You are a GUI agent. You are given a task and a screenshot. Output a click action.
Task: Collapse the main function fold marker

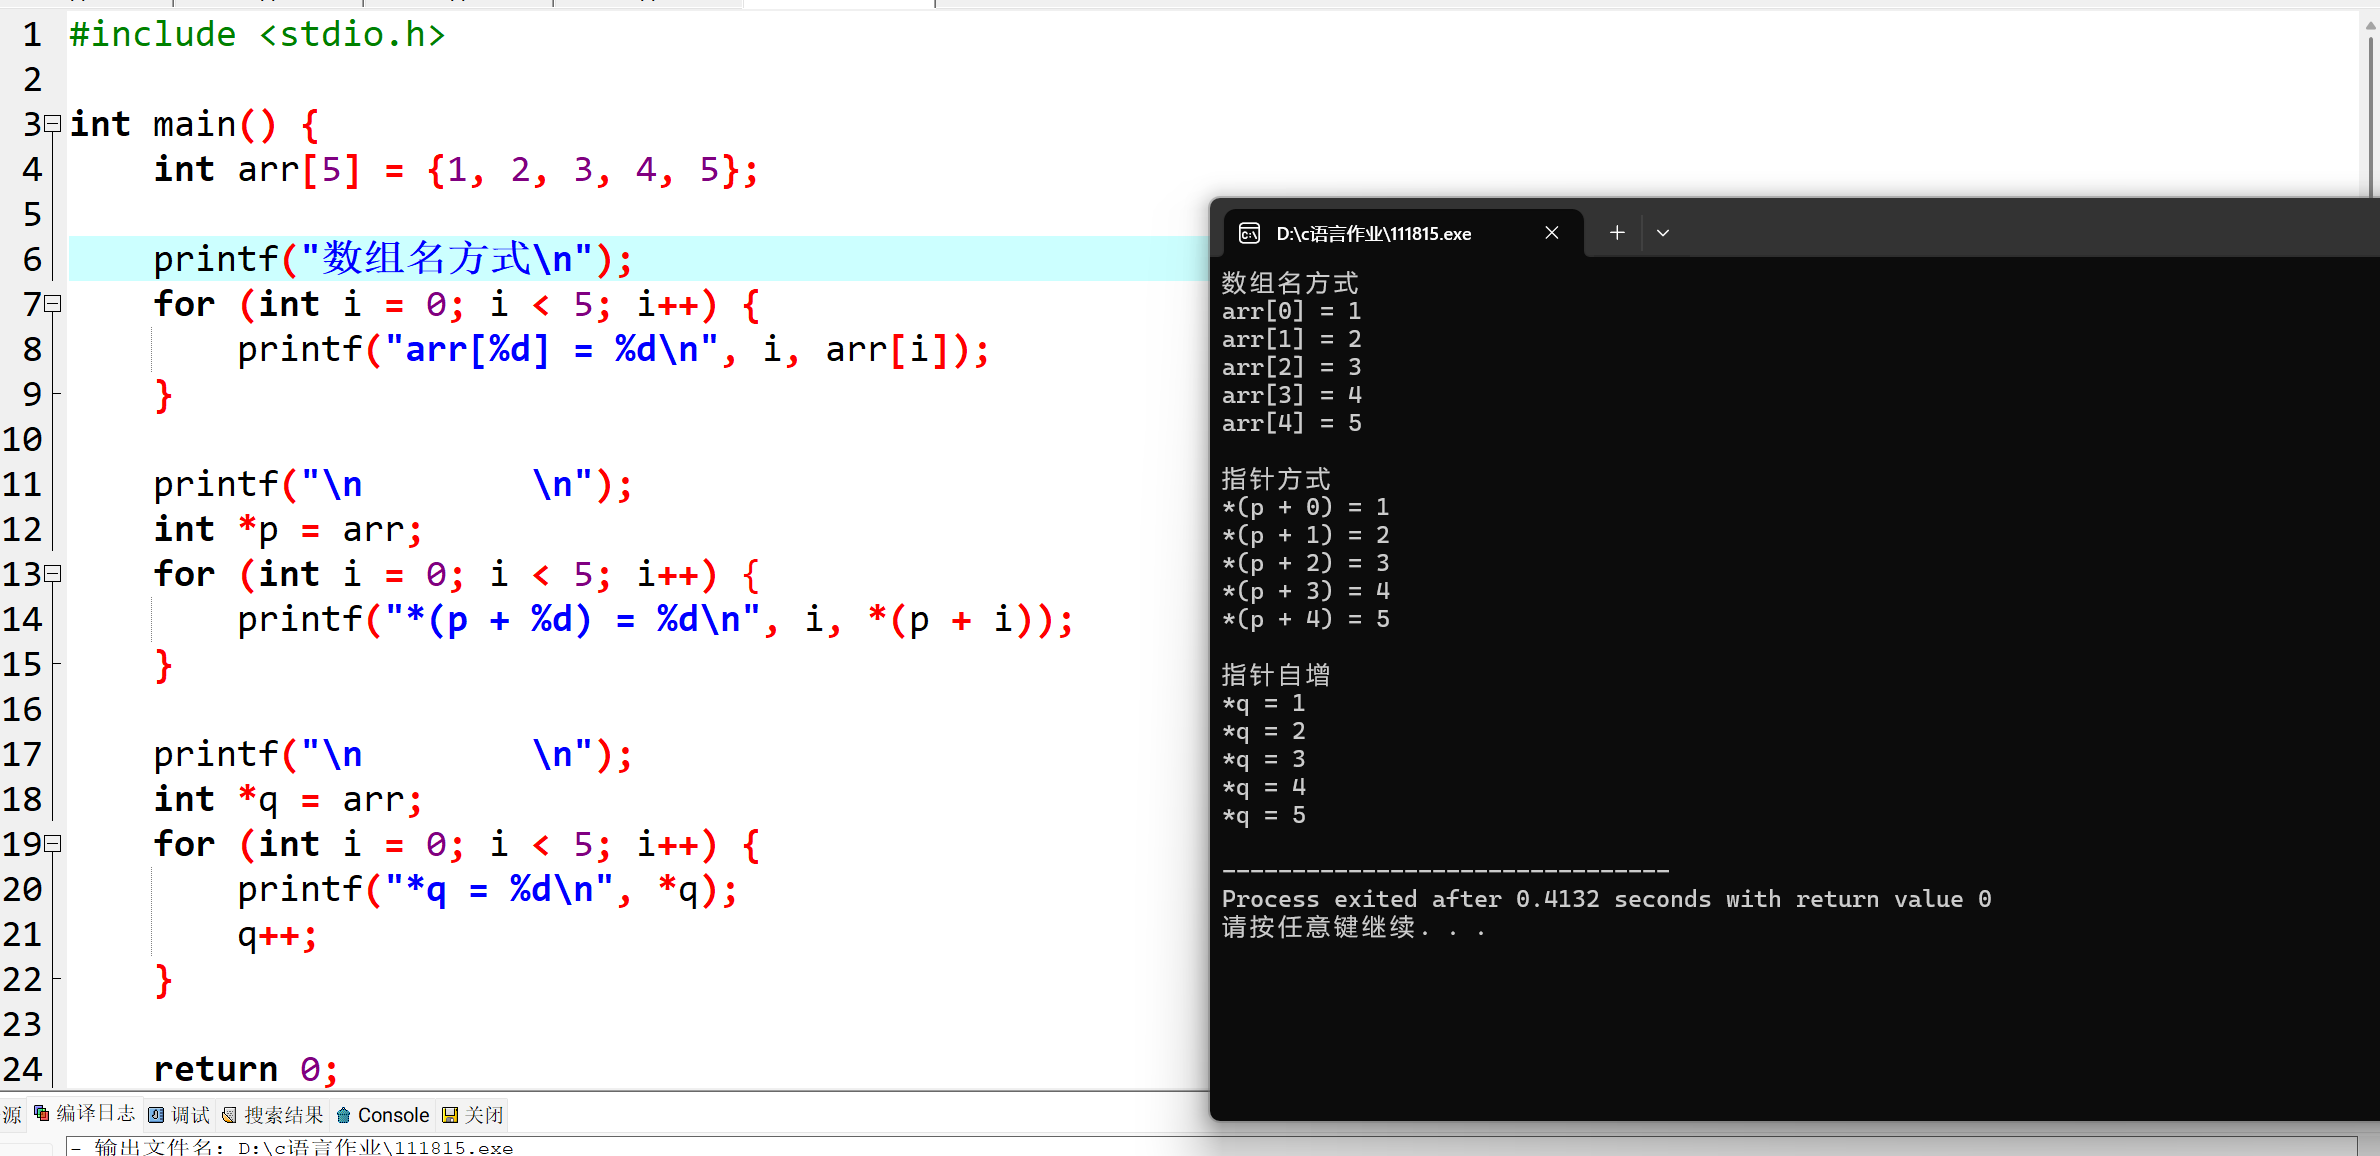53,124
